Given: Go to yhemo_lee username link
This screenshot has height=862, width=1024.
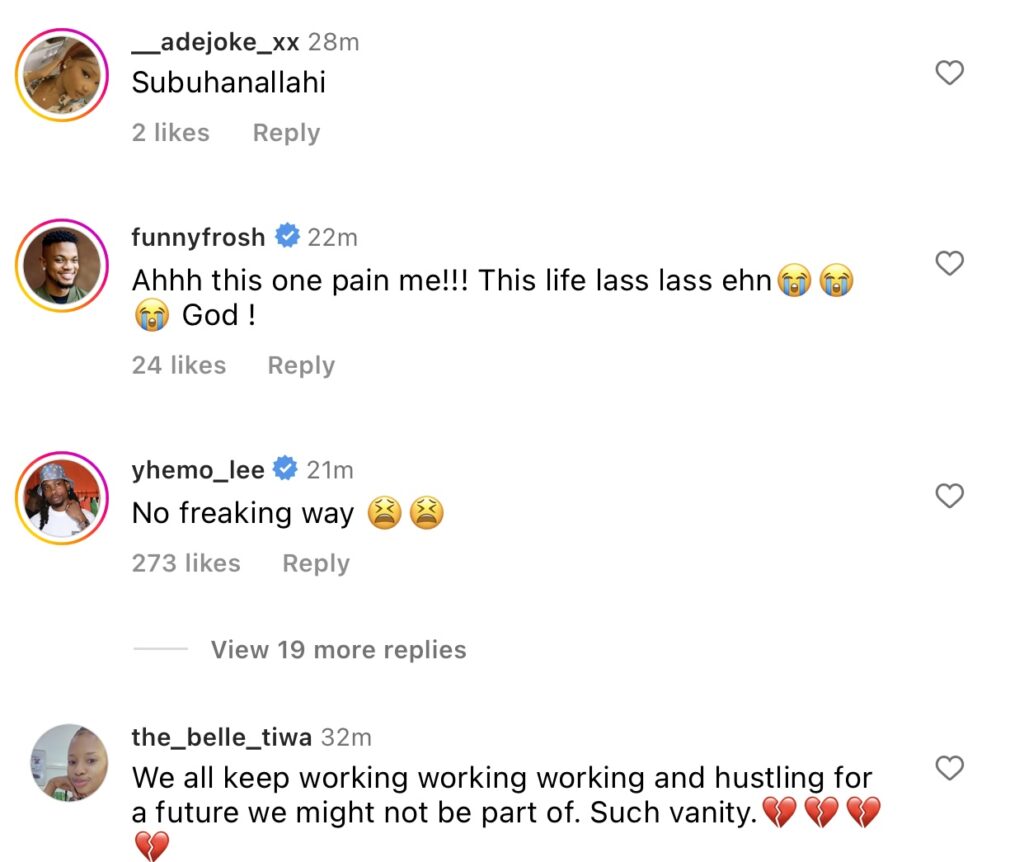Looking at the screenshot, I should [x=198, y=469].
